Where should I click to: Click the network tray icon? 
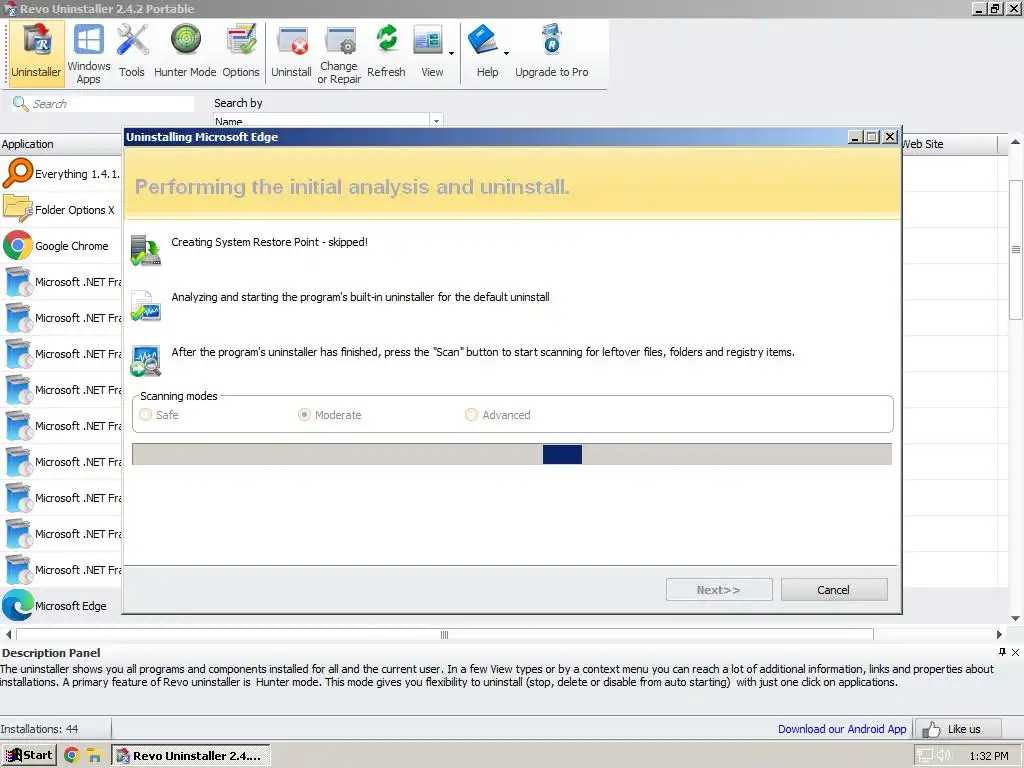(924, 756)
